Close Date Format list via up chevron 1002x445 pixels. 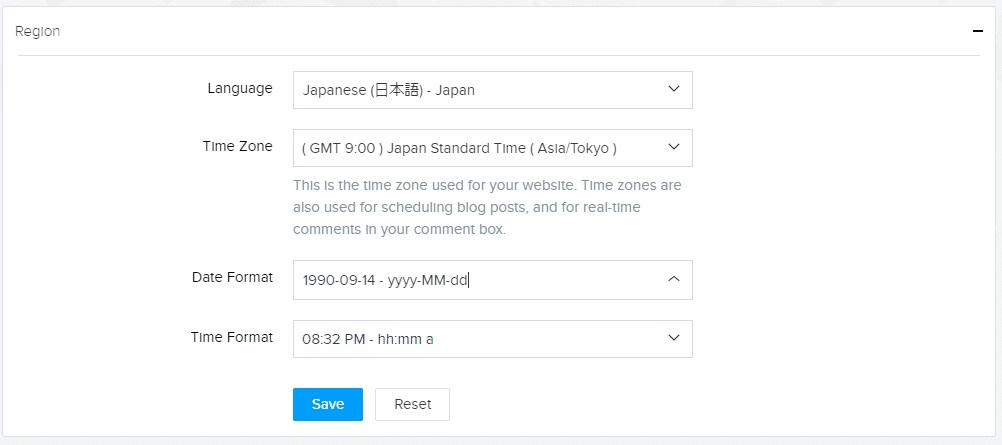tap(674, 279)
